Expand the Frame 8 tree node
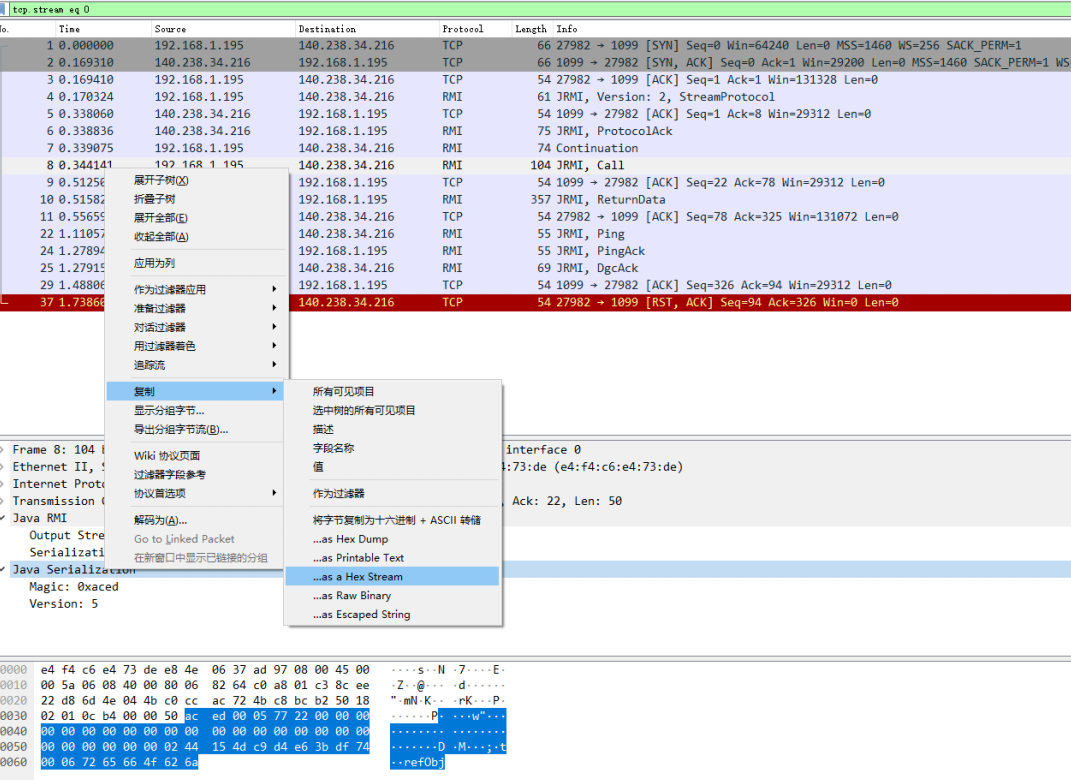Screen dimensions: 1071x780 (x=3, y=450)
